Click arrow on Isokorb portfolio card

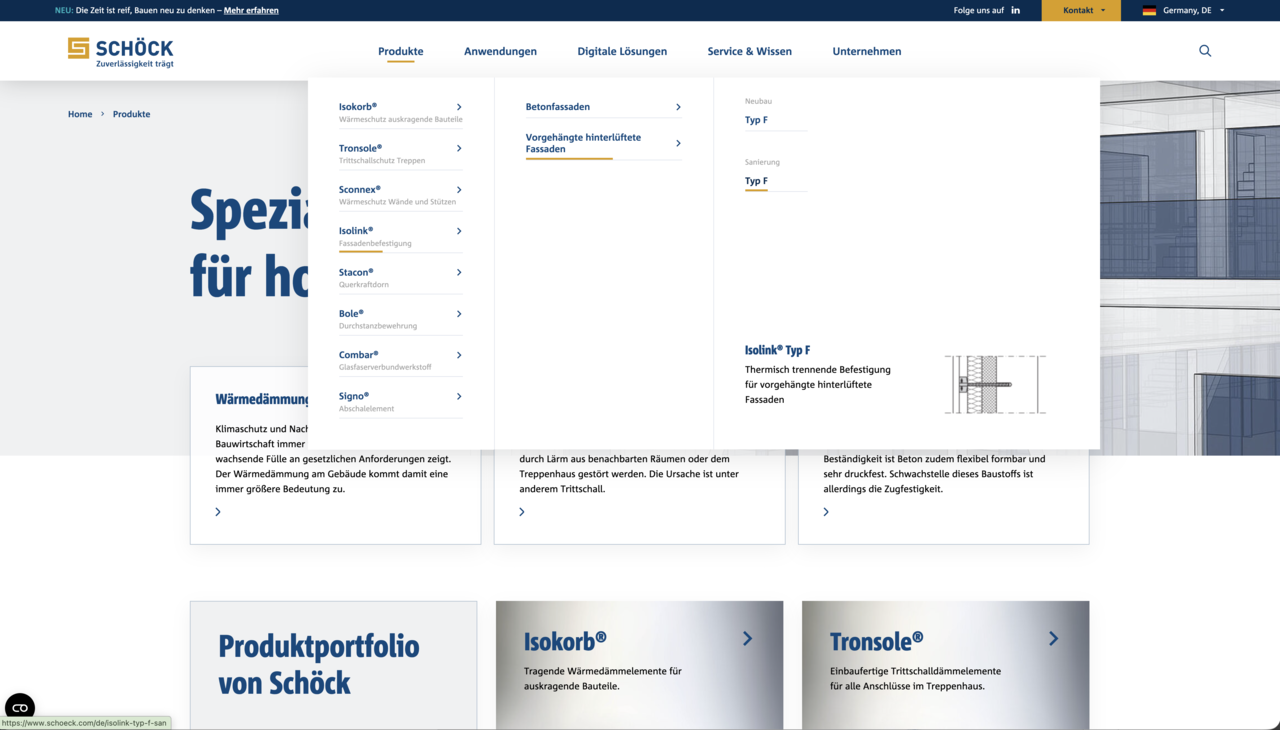click(x=747, y=638)
